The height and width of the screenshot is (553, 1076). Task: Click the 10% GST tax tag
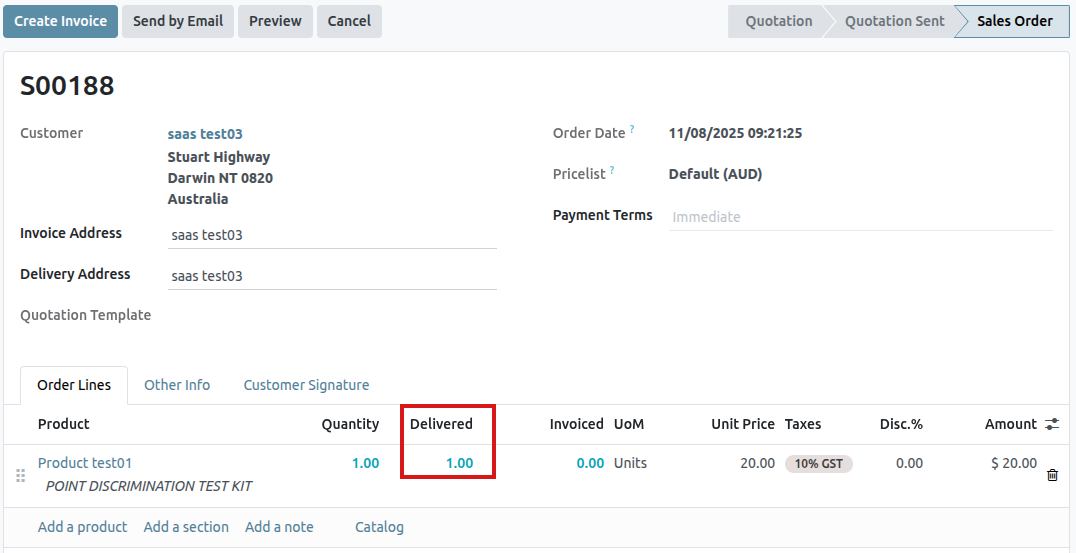click(818, 464)
